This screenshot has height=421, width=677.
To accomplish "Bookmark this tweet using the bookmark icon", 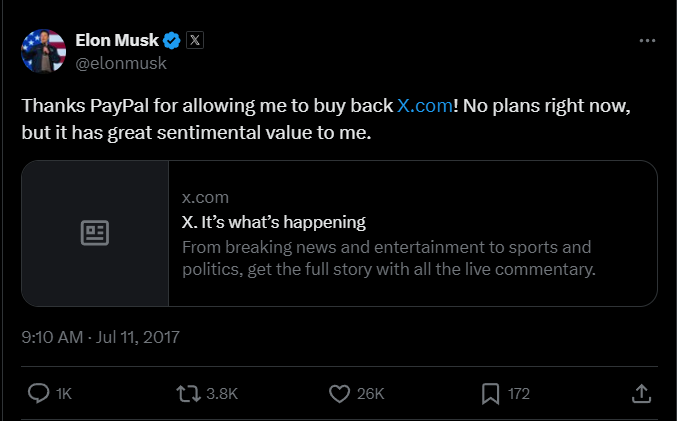I will [490, 394].
